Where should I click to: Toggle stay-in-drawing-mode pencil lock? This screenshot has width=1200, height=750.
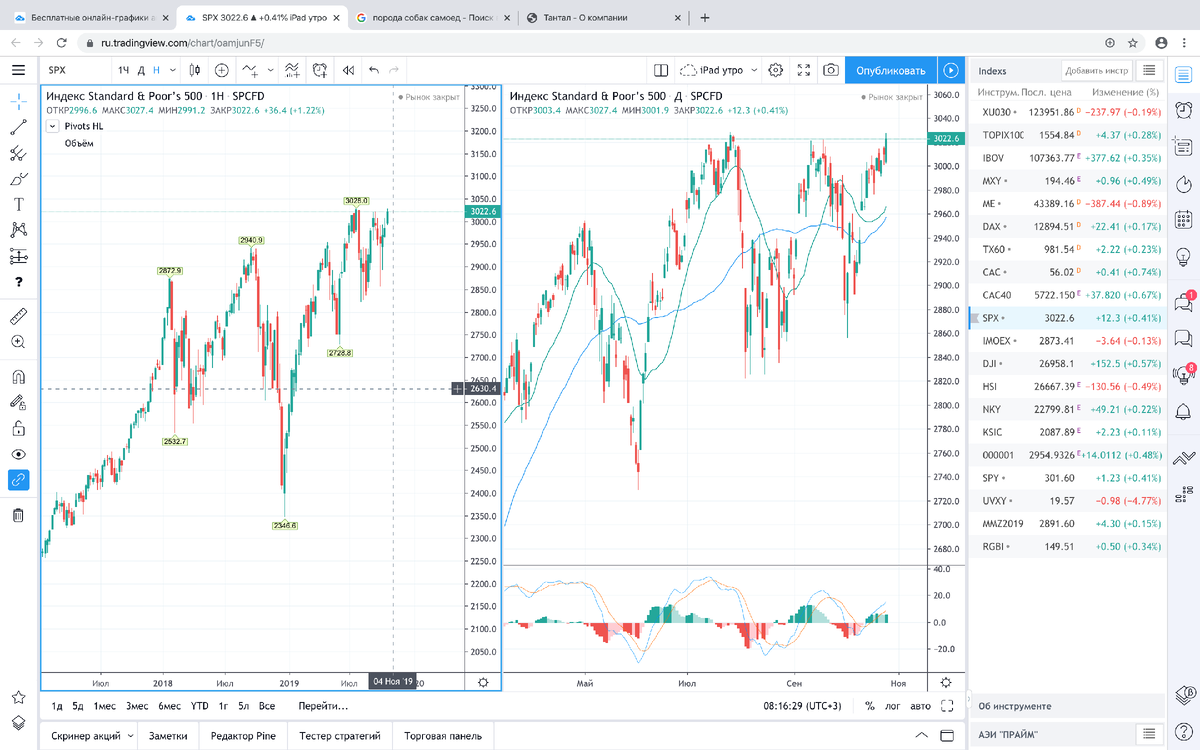tap(18, 403)
